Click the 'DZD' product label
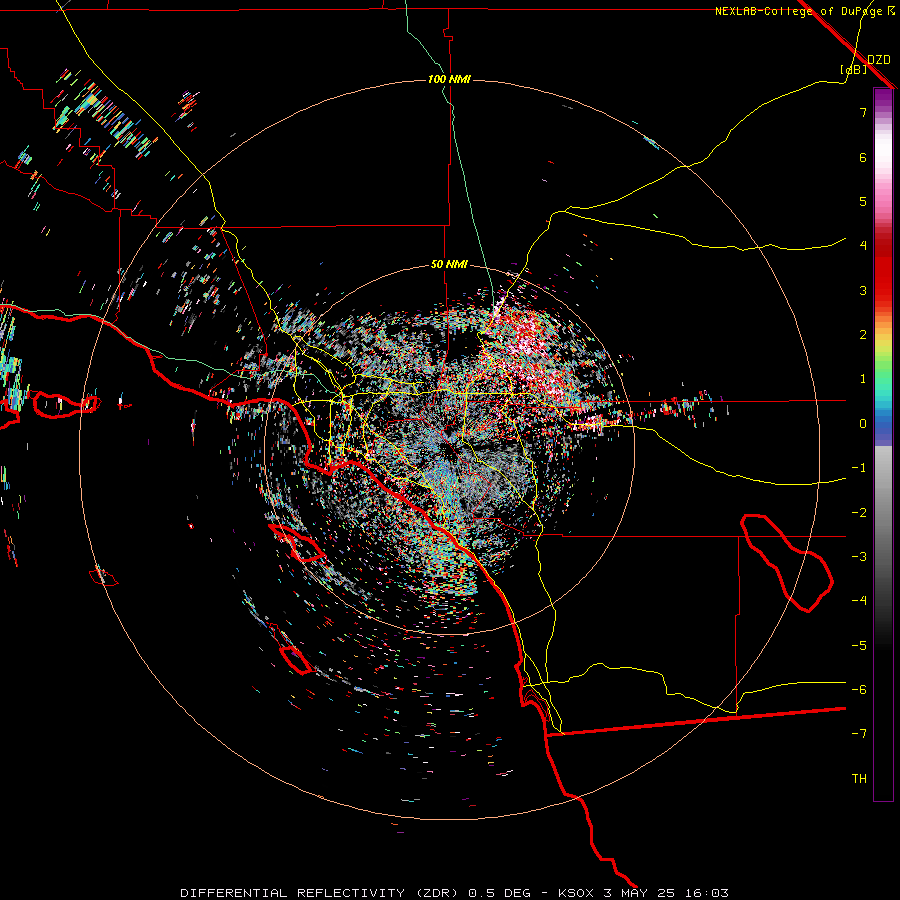 point(879,60)
